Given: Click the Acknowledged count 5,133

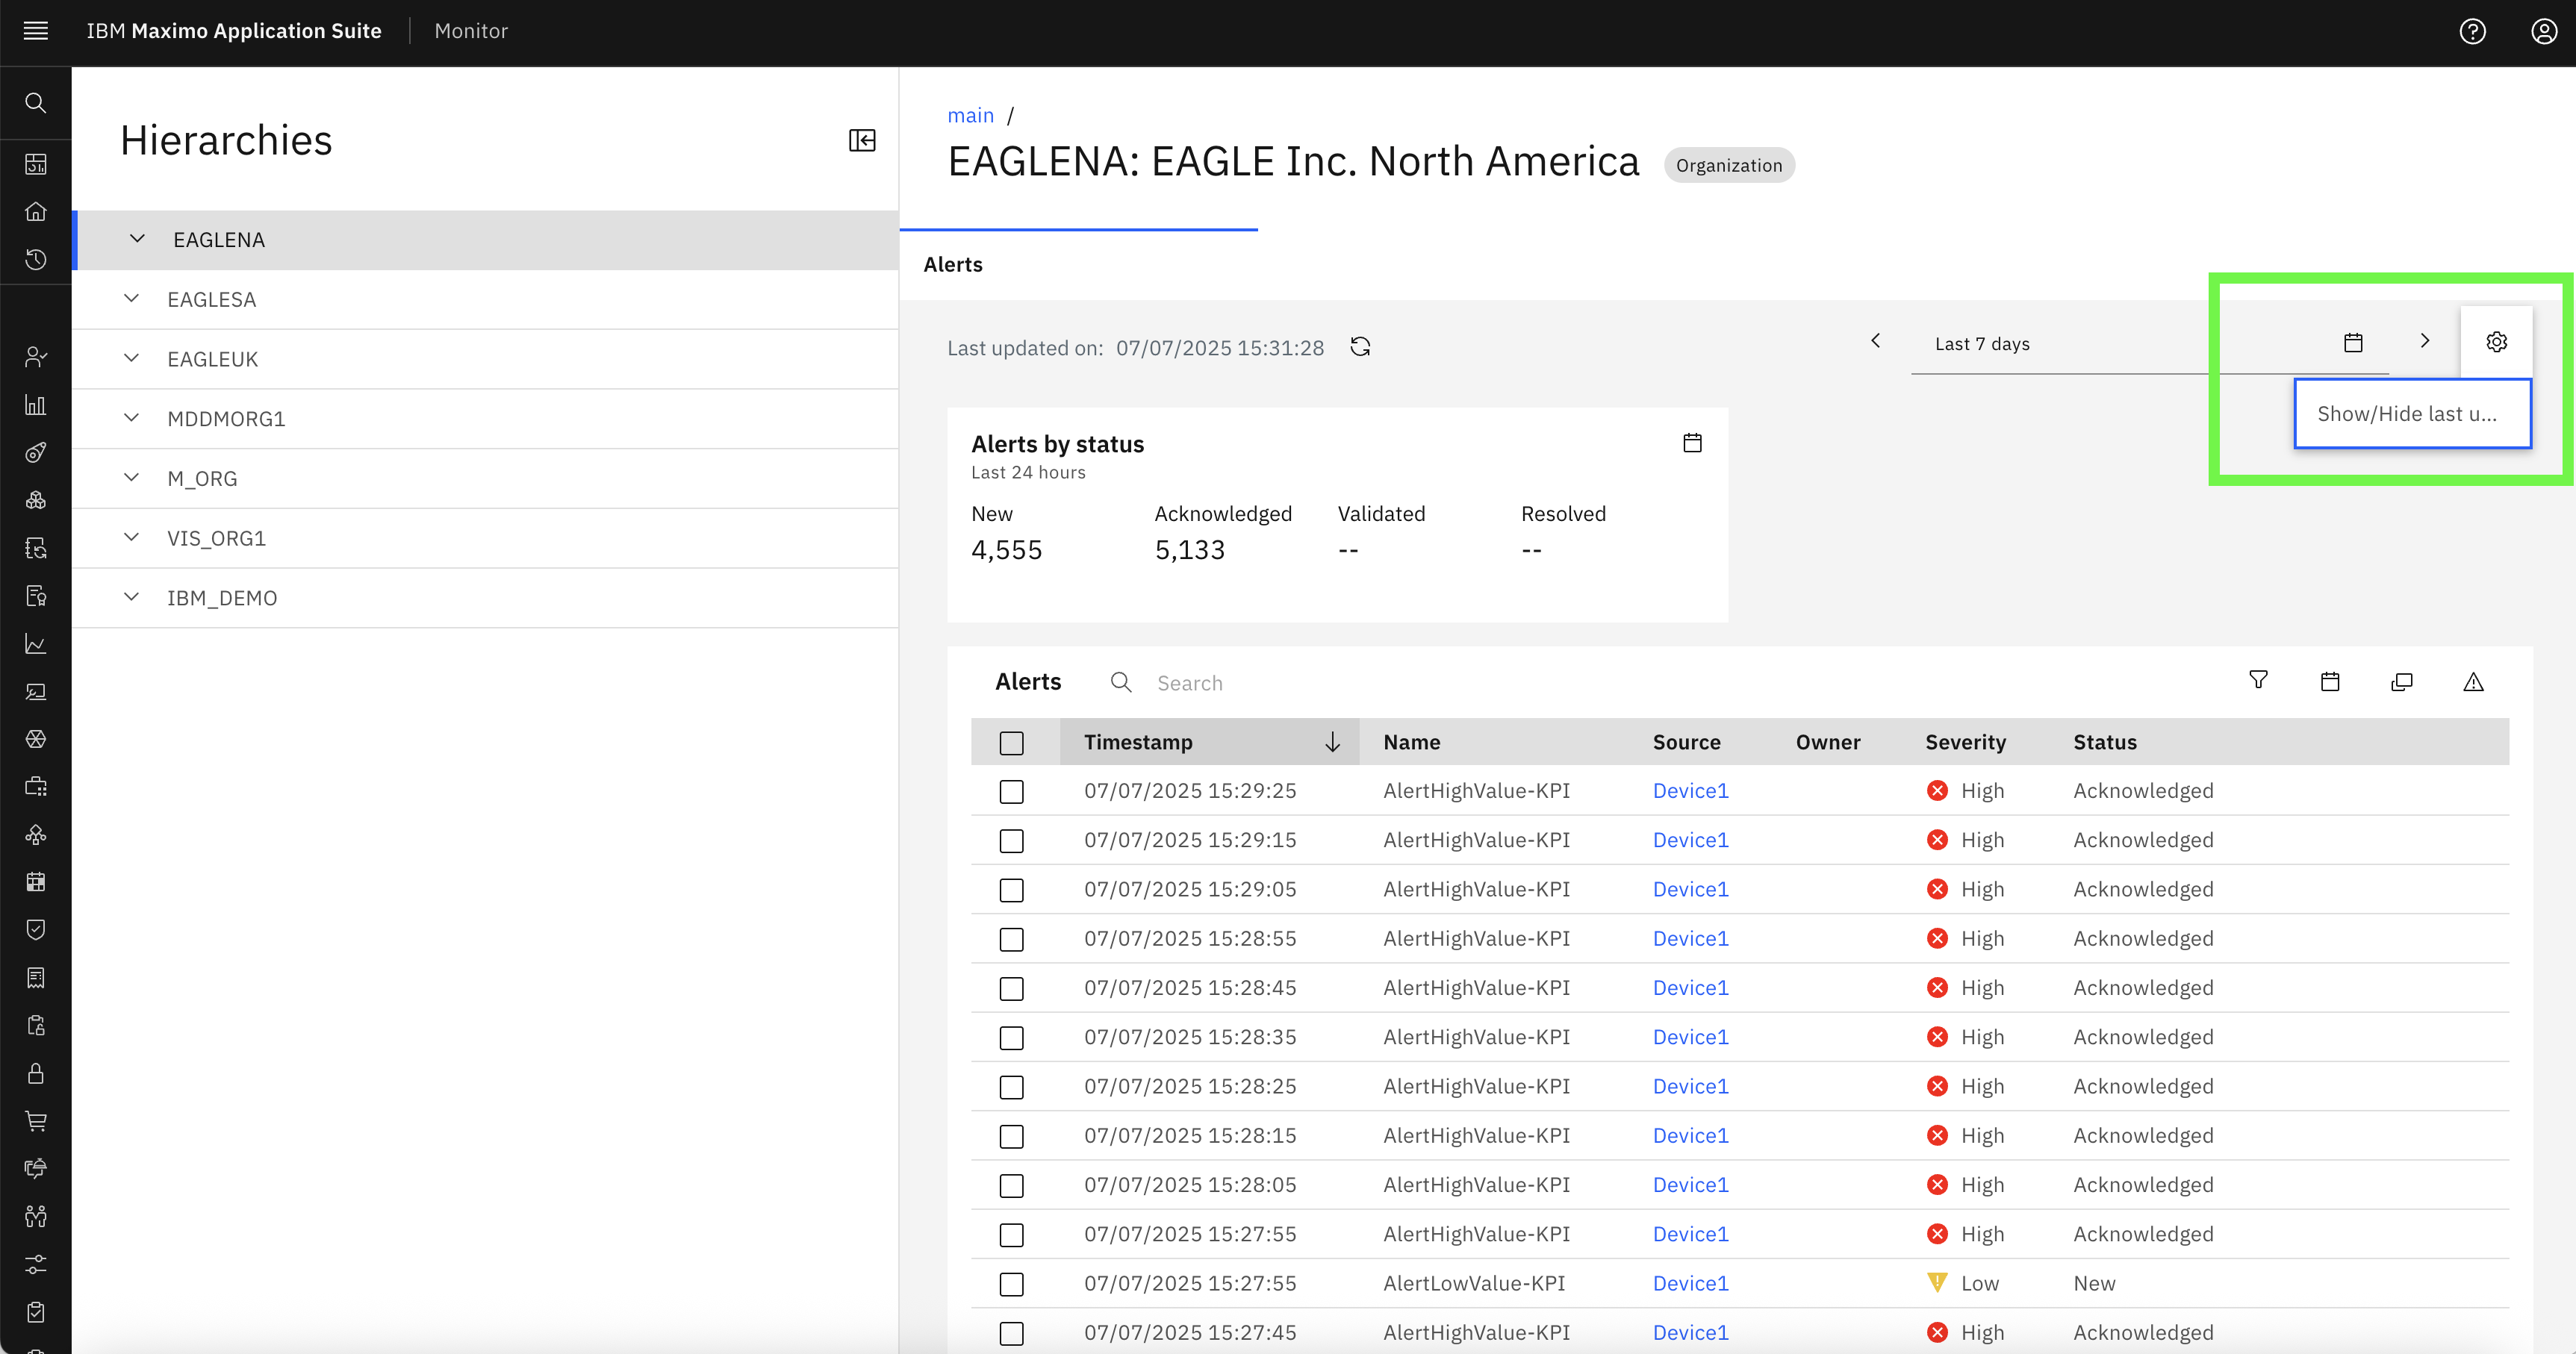Looking at the screenshot, I should 1189,550.
